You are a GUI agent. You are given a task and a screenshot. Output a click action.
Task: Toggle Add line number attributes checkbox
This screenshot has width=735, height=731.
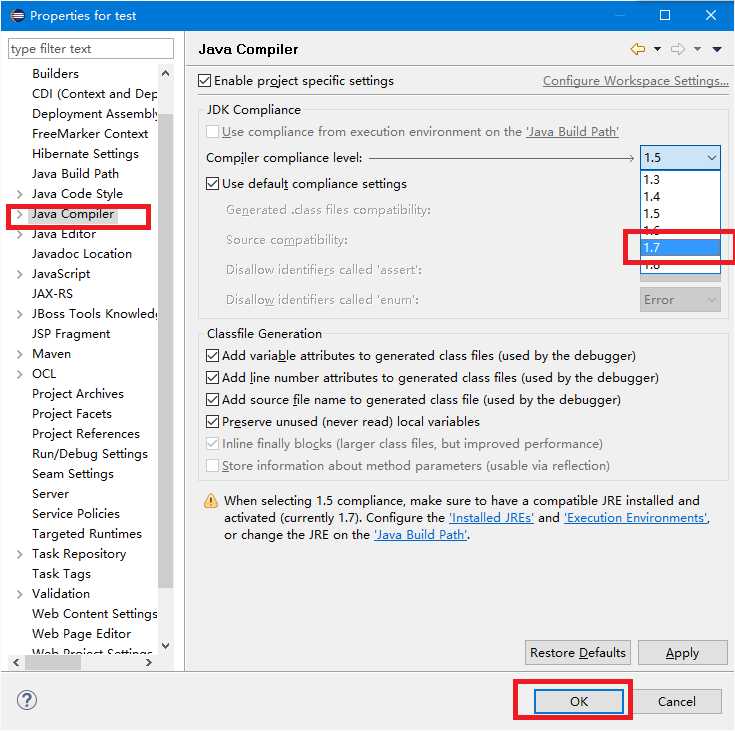tap(212, 377)
